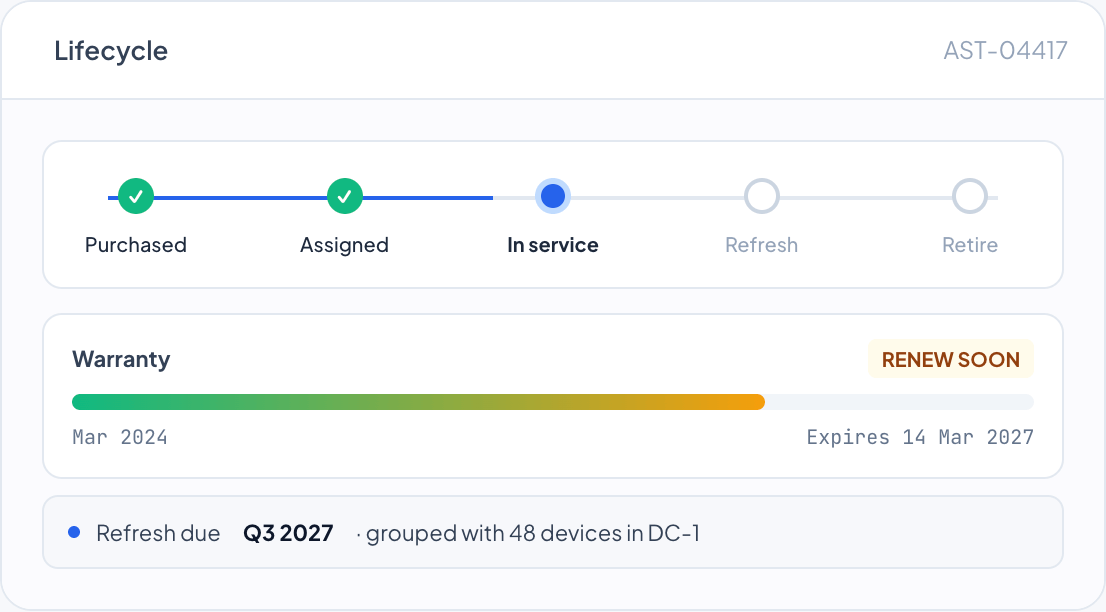Click the RENEW SOON warranty badge
Viewport: 1106px width, 612px height.
click(951, 359)
